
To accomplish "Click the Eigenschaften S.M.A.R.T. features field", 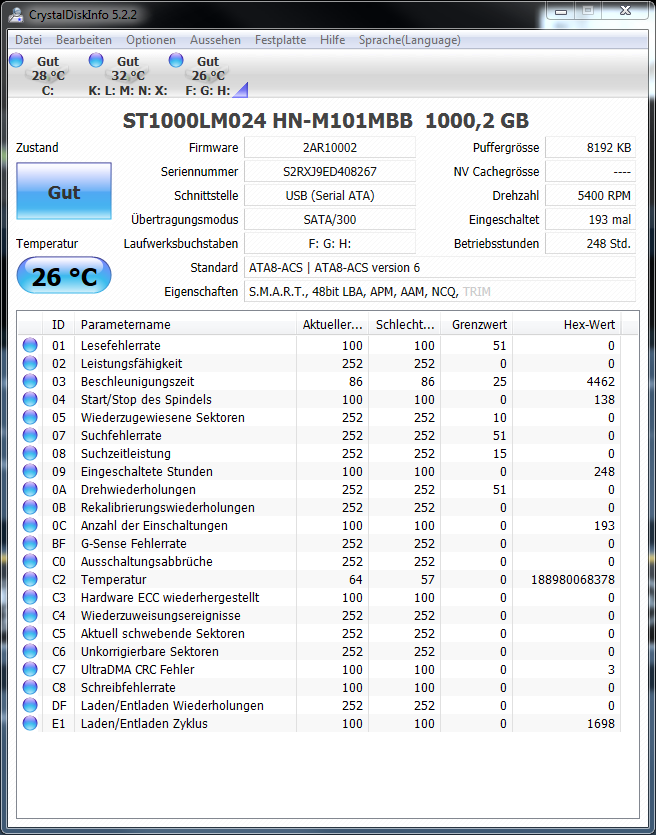I will coord(440,291).
